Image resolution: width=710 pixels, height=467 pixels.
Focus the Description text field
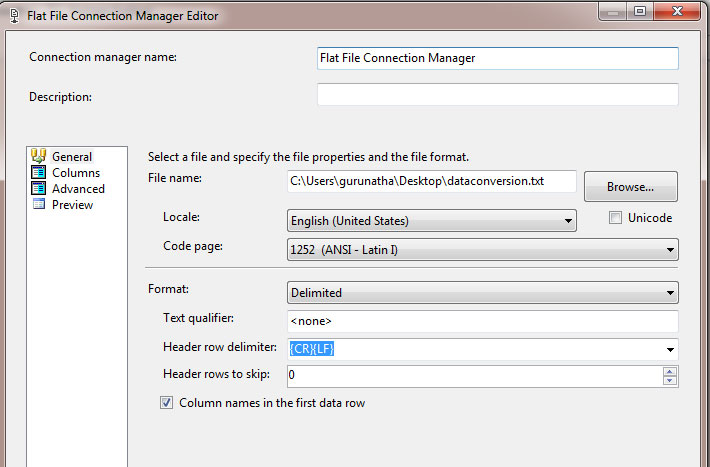[x=498, y=94]
